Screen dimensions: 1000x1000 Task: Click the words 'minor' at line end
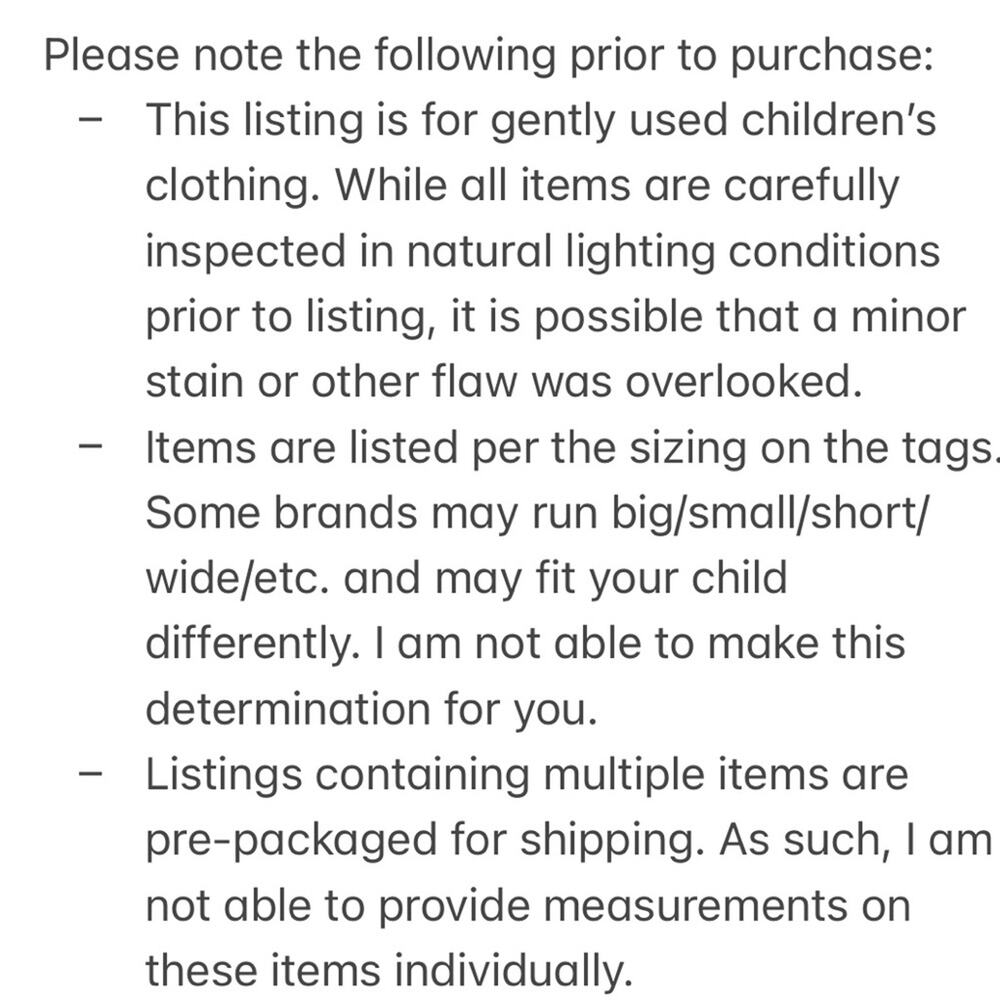[x=909, y=318]
